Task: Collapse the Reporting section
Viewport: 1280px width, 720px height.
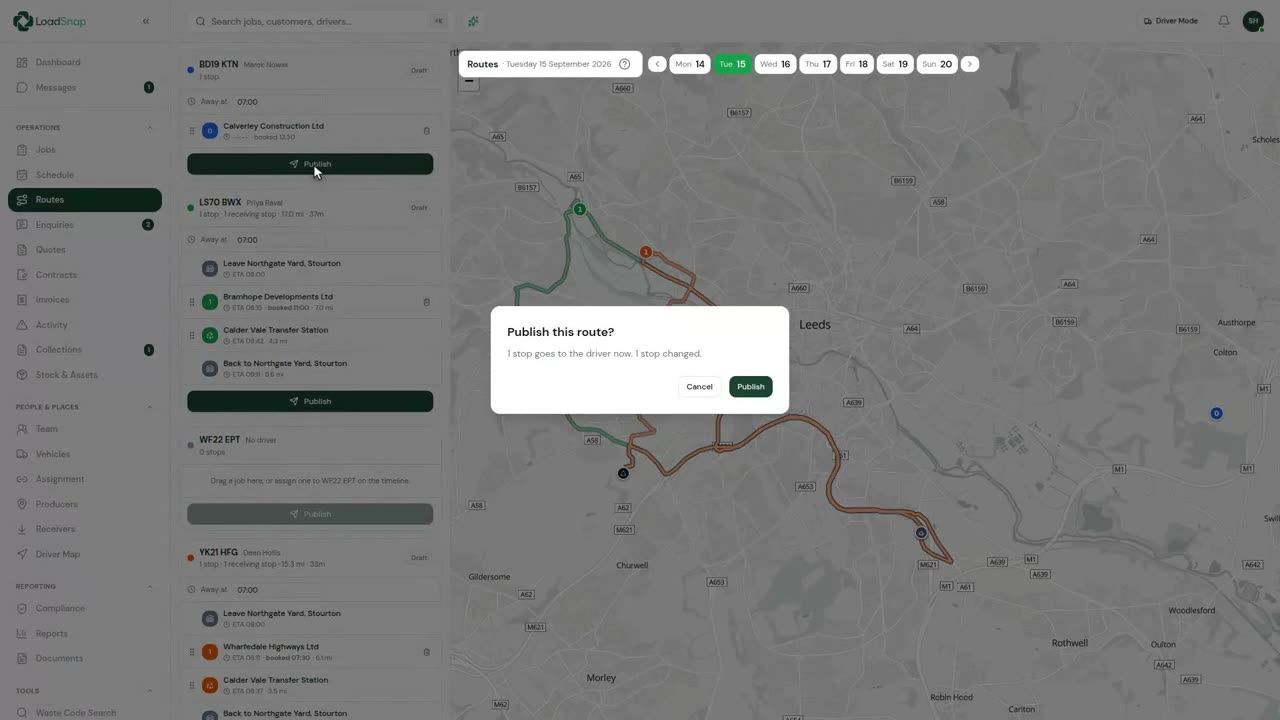Action: (x=150, y=586)
